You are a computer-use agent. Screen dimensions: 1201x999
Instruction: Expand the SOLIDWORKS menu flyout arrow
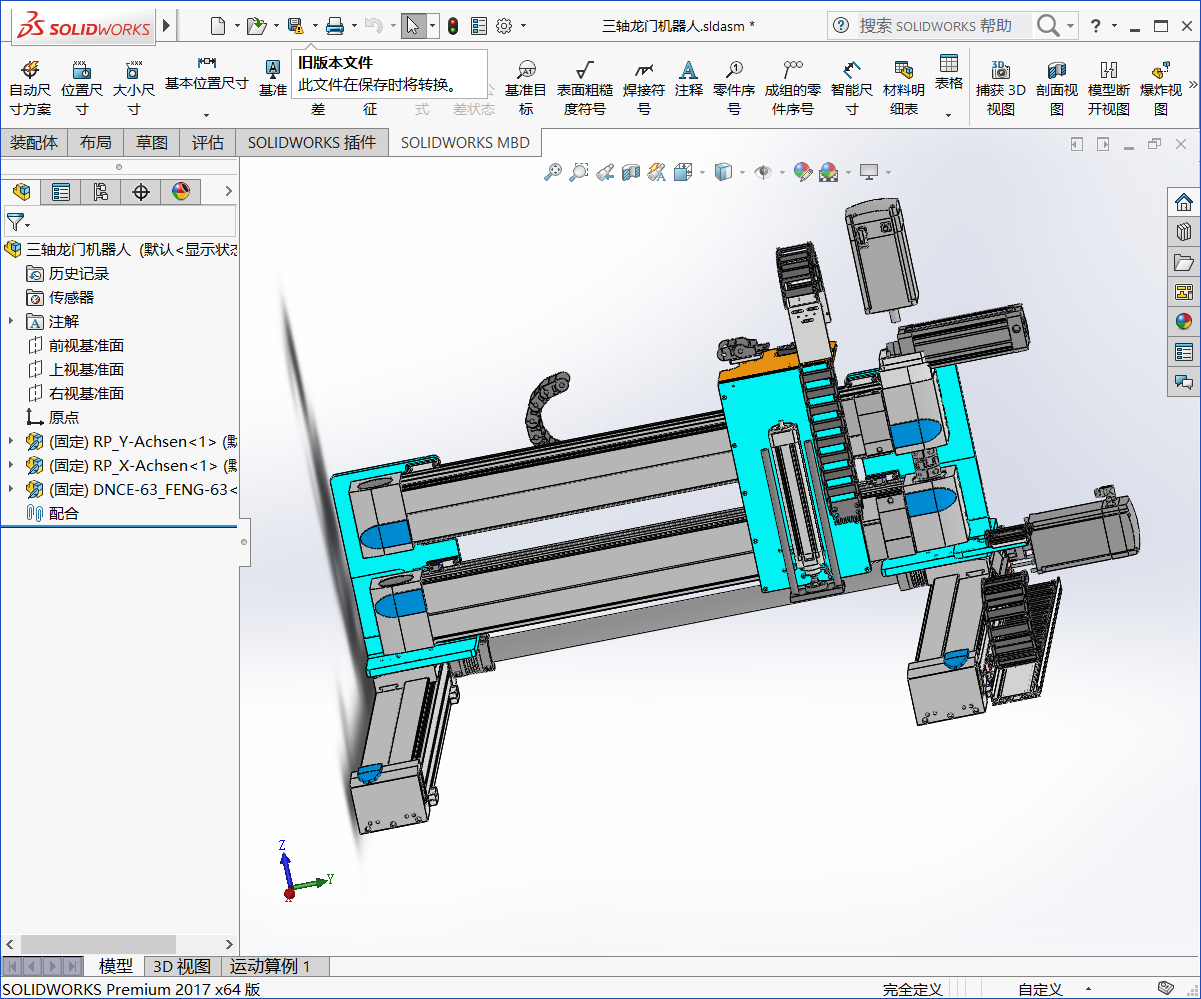click(x=166, y=25)
